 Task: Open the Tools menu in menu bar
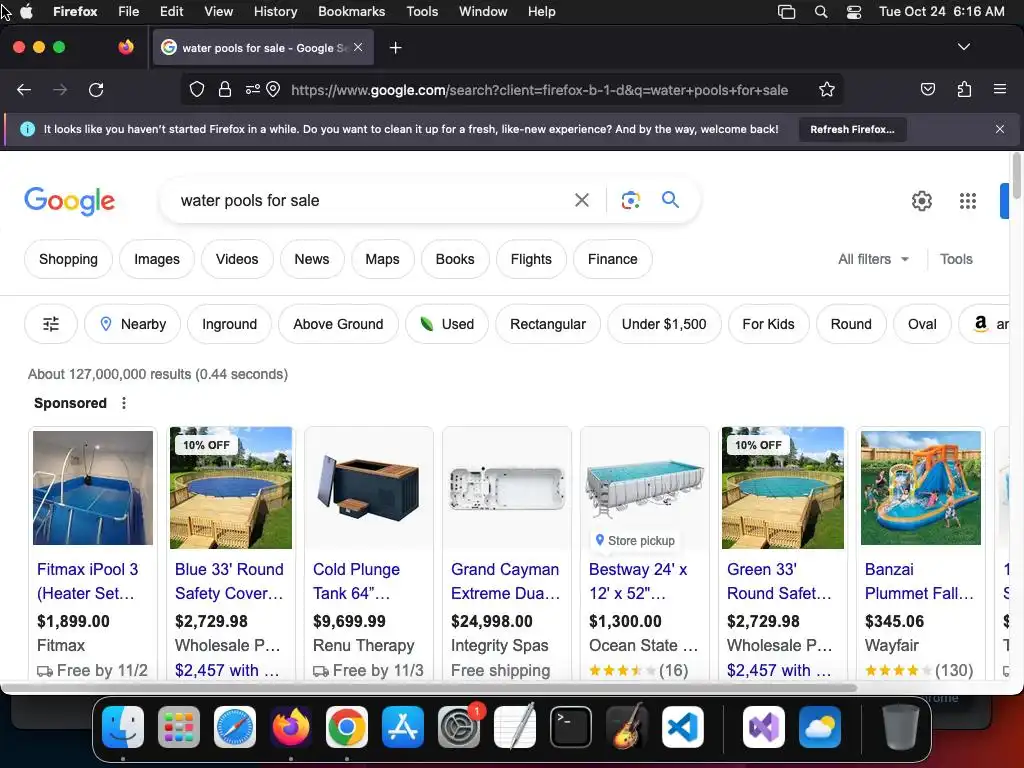(x=422, y=11)
